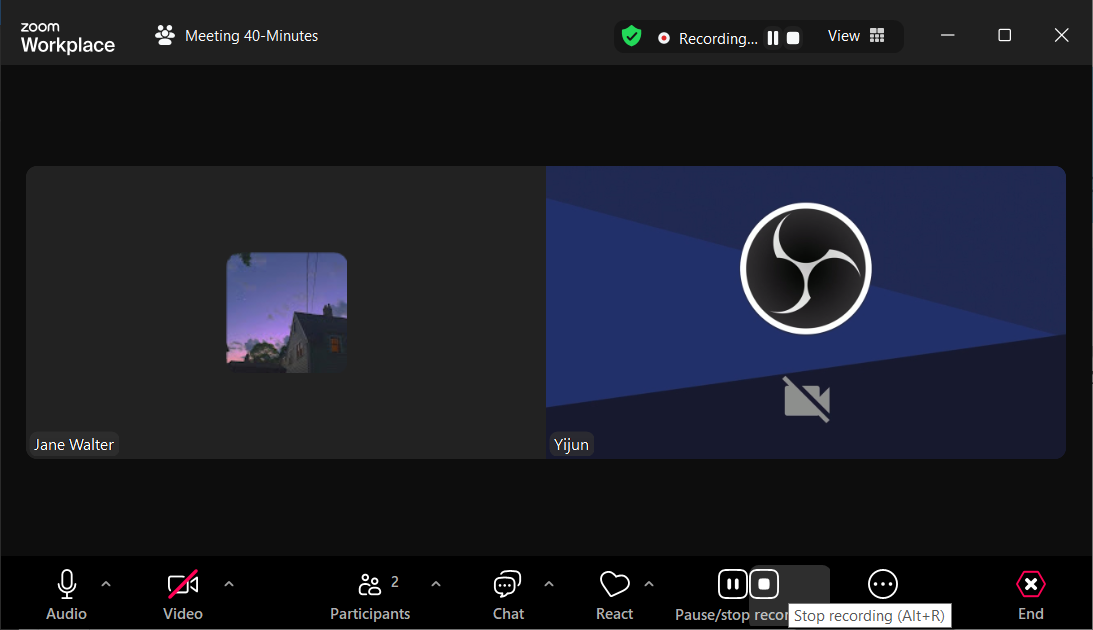
Task: Click the Meeting 40-Minutes title
Action: [x=251, y=36]
